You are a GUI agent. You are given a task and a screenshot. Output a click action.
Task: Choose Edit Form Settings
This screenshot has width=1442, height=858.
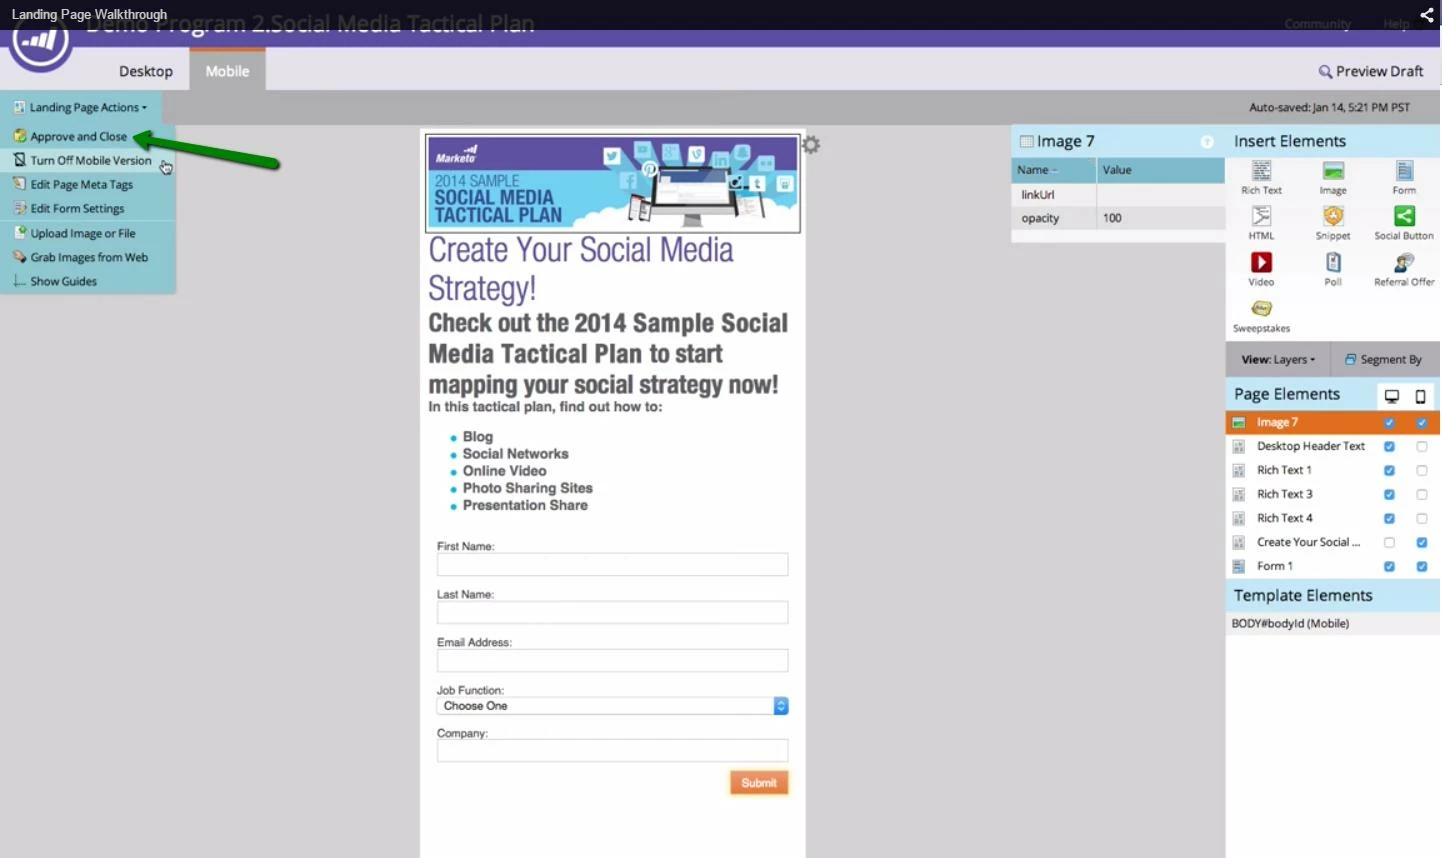[x=77, y=208]
